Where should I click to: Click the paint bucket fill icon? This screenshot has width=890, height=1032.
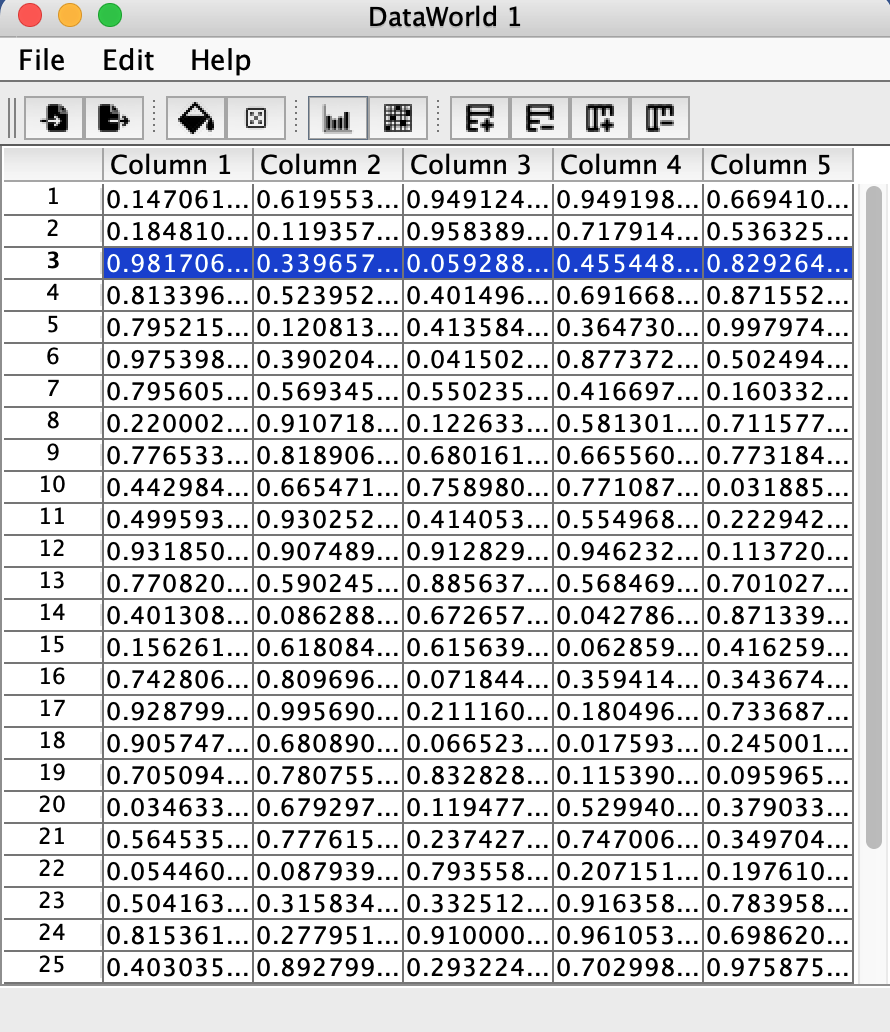[x=196, y=118]
